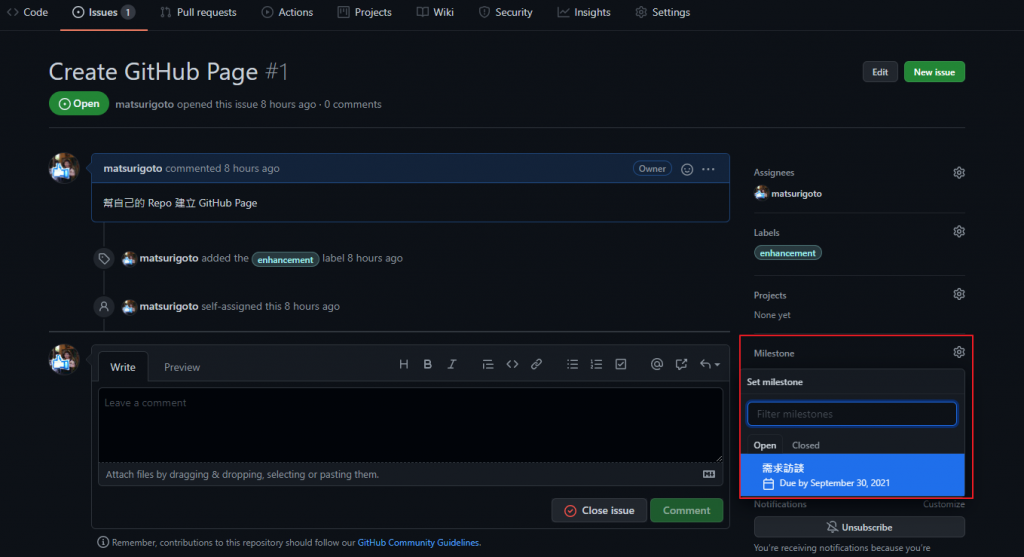Open the GitHub Community Guidelines link
Image resolution: width=1024 pixels, height=557 pixels.
tap(418, 543)
